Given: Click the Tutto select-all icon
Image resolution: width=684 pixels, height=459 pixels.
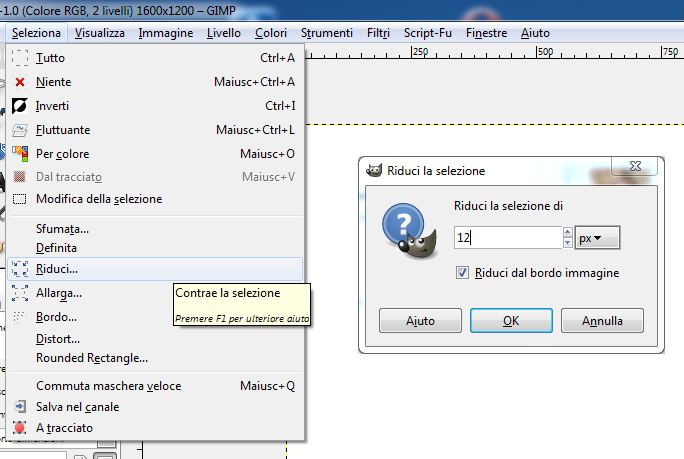Looking at the screenshot, I should point(20,58).
